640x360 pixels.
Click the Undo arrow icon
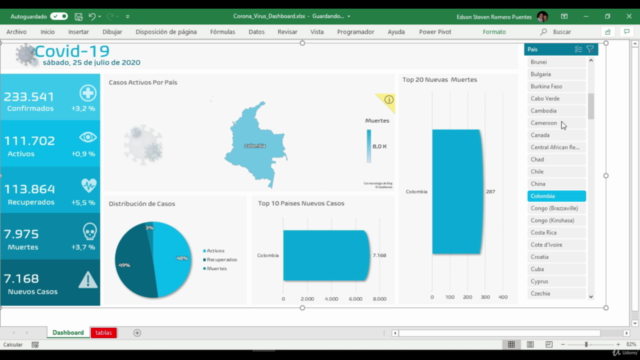pyautogui.click(x=92, y=17)
